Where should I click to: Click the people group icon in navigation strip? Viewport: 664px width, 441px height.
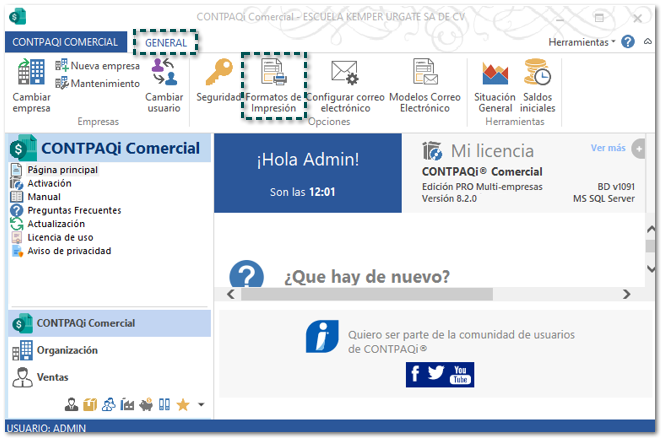click(108, 405)
